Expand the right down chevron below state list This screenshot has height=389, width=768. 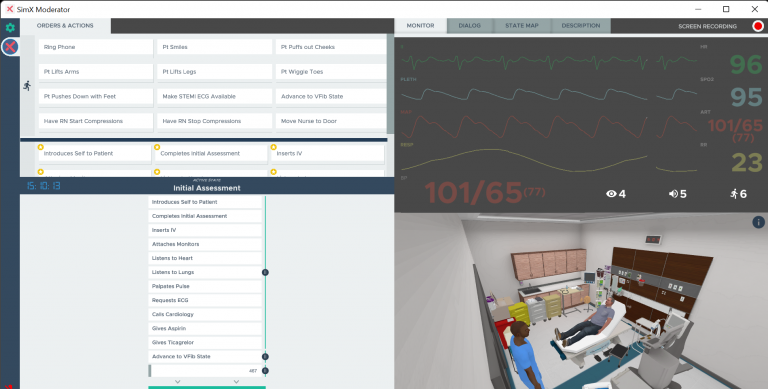tap(236, 381)
